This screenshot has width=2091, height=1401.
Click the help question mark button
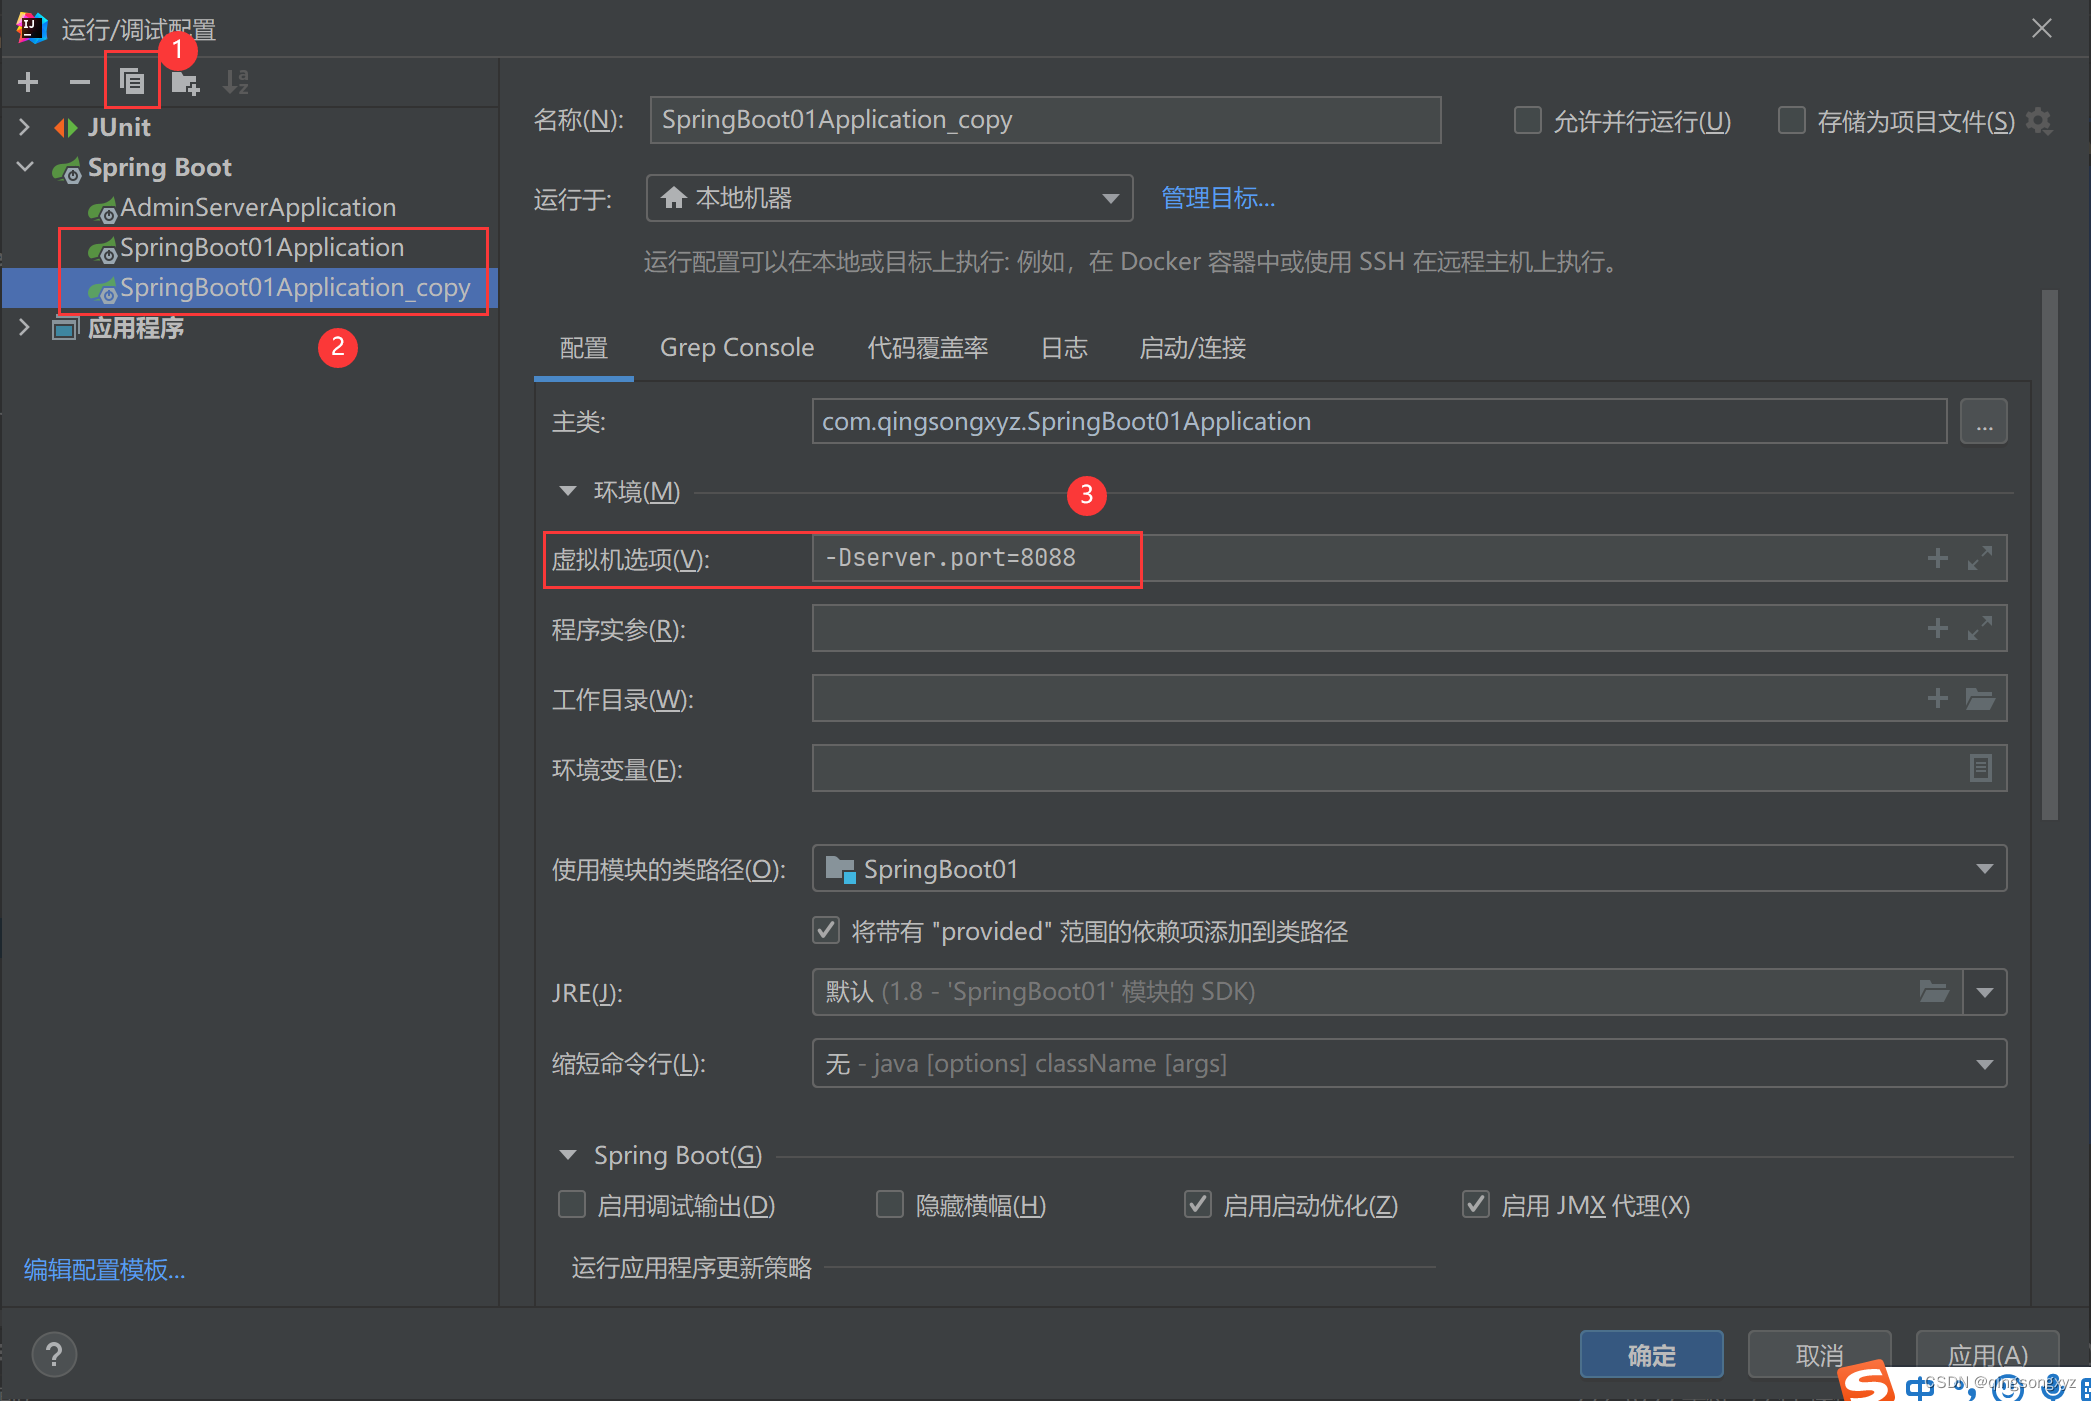[x=54, y=1355]
